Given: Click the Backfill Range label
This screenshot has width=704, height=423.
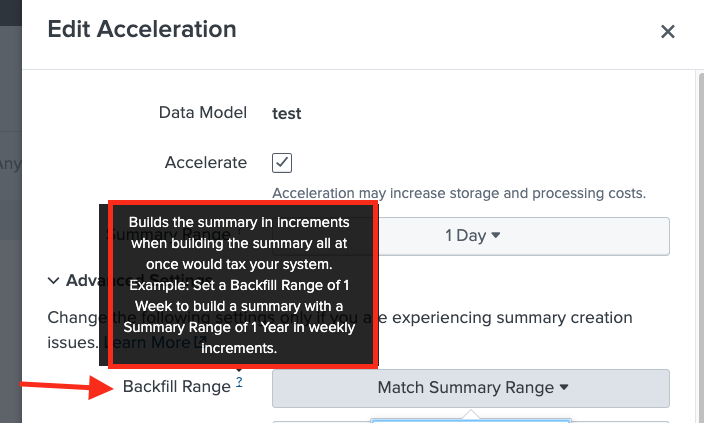Looking at the screenshot, I should (x=177, y=386).
